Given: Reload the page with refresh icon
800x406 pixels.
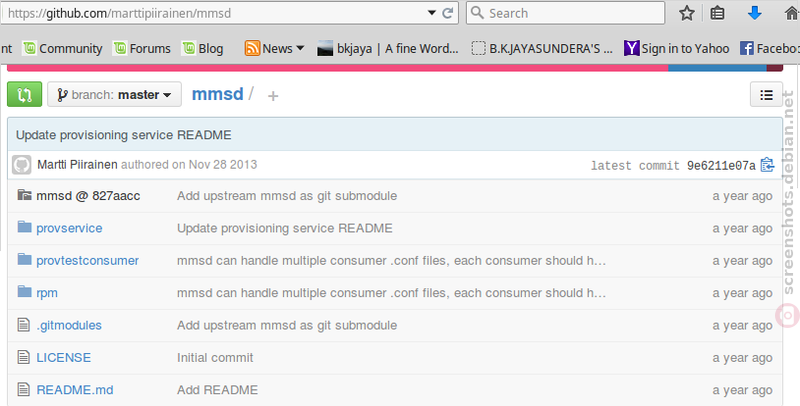Looking at the screenshot, I should pos(447,13).
